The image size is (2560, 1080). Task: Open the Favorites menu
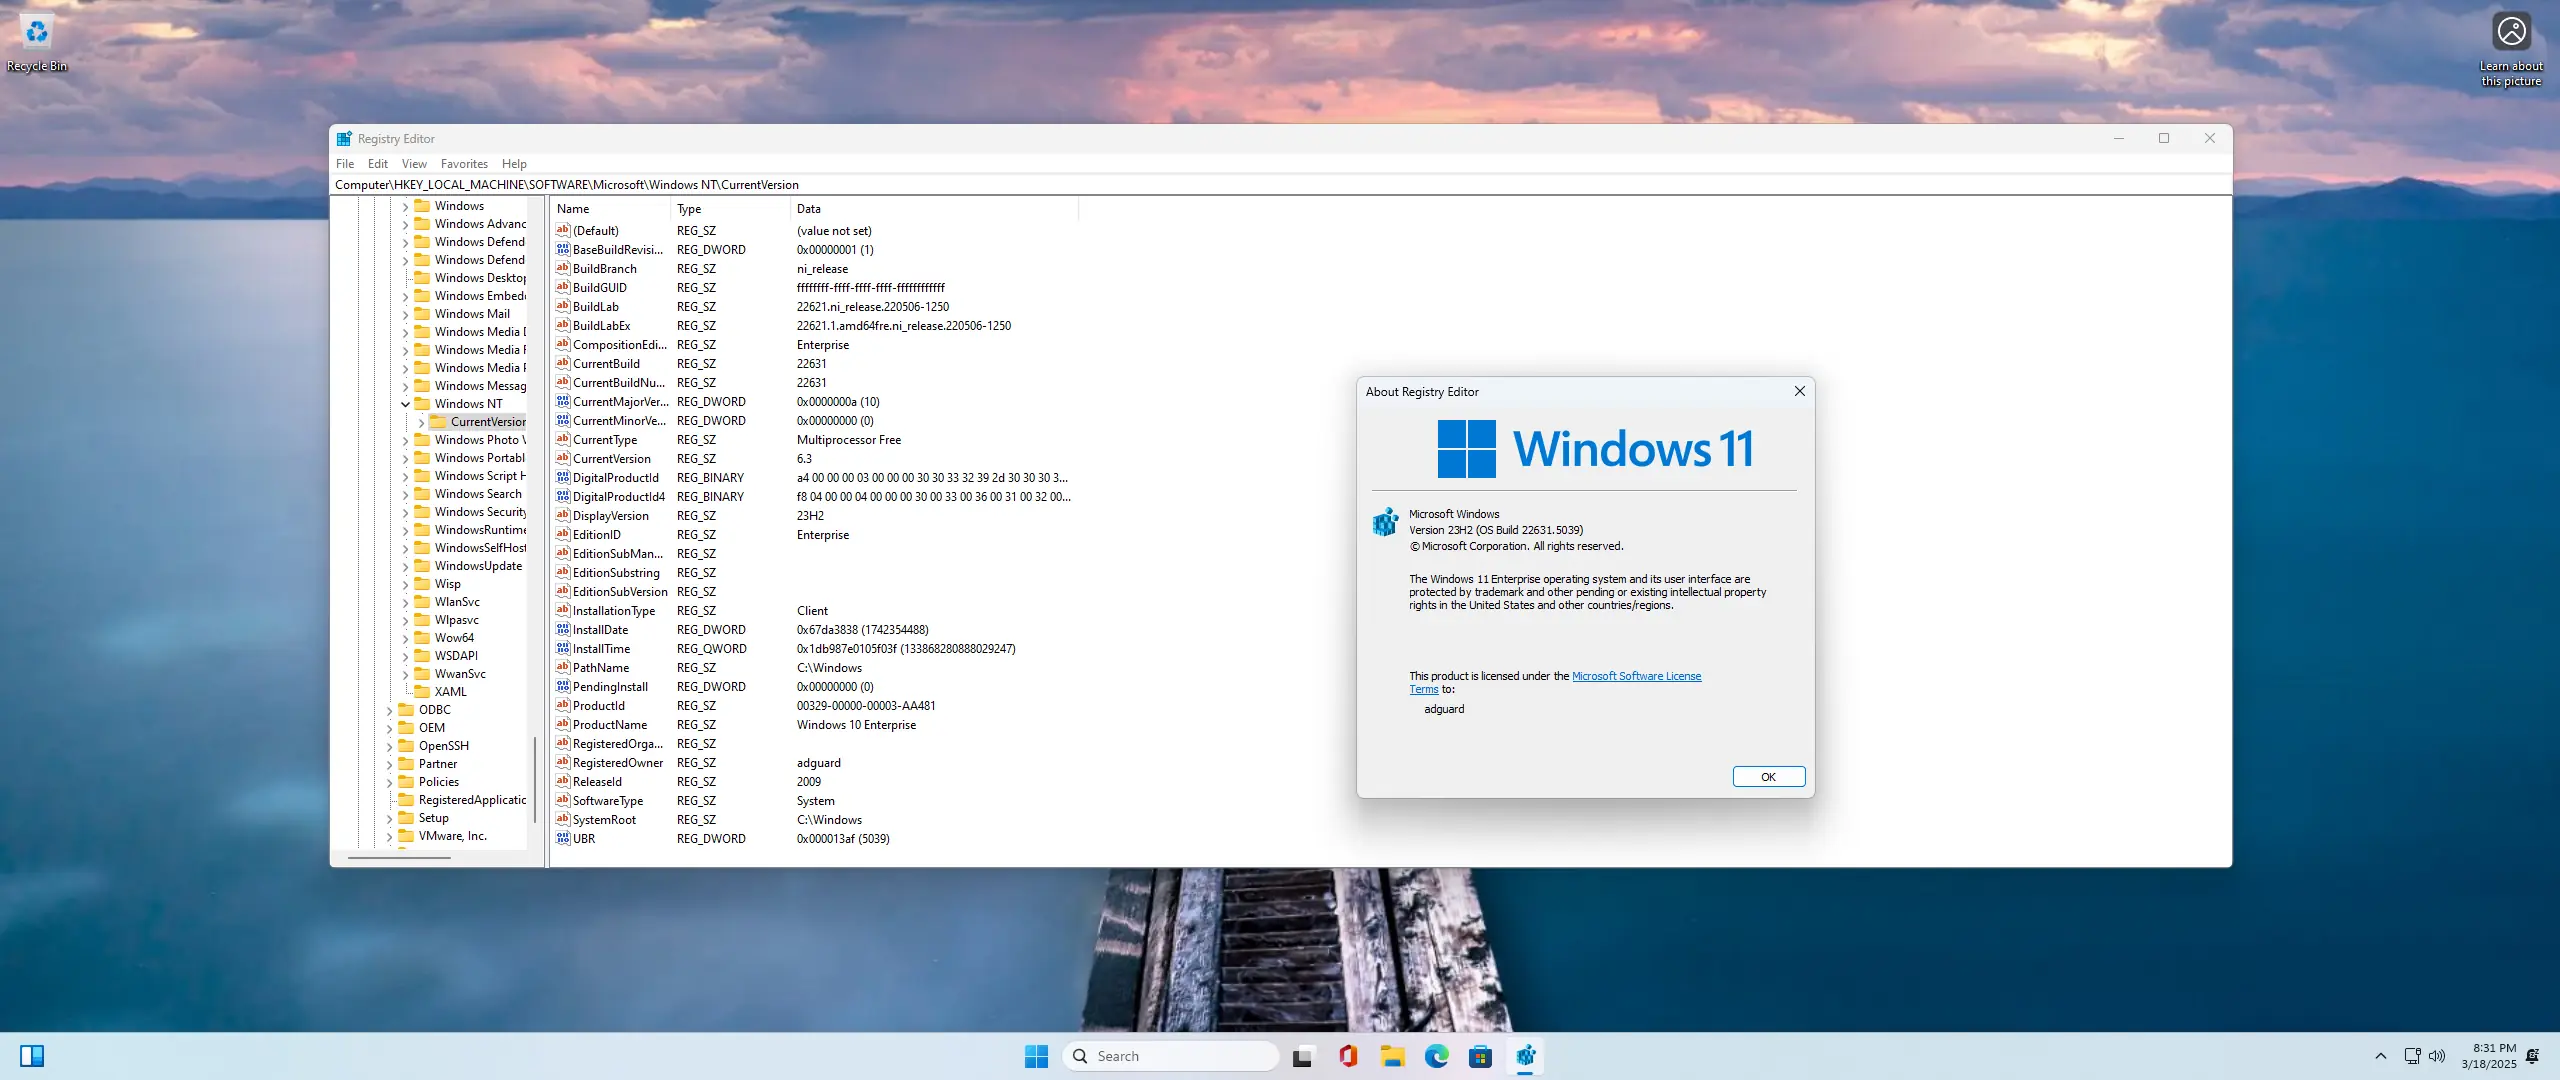[464, 164]
